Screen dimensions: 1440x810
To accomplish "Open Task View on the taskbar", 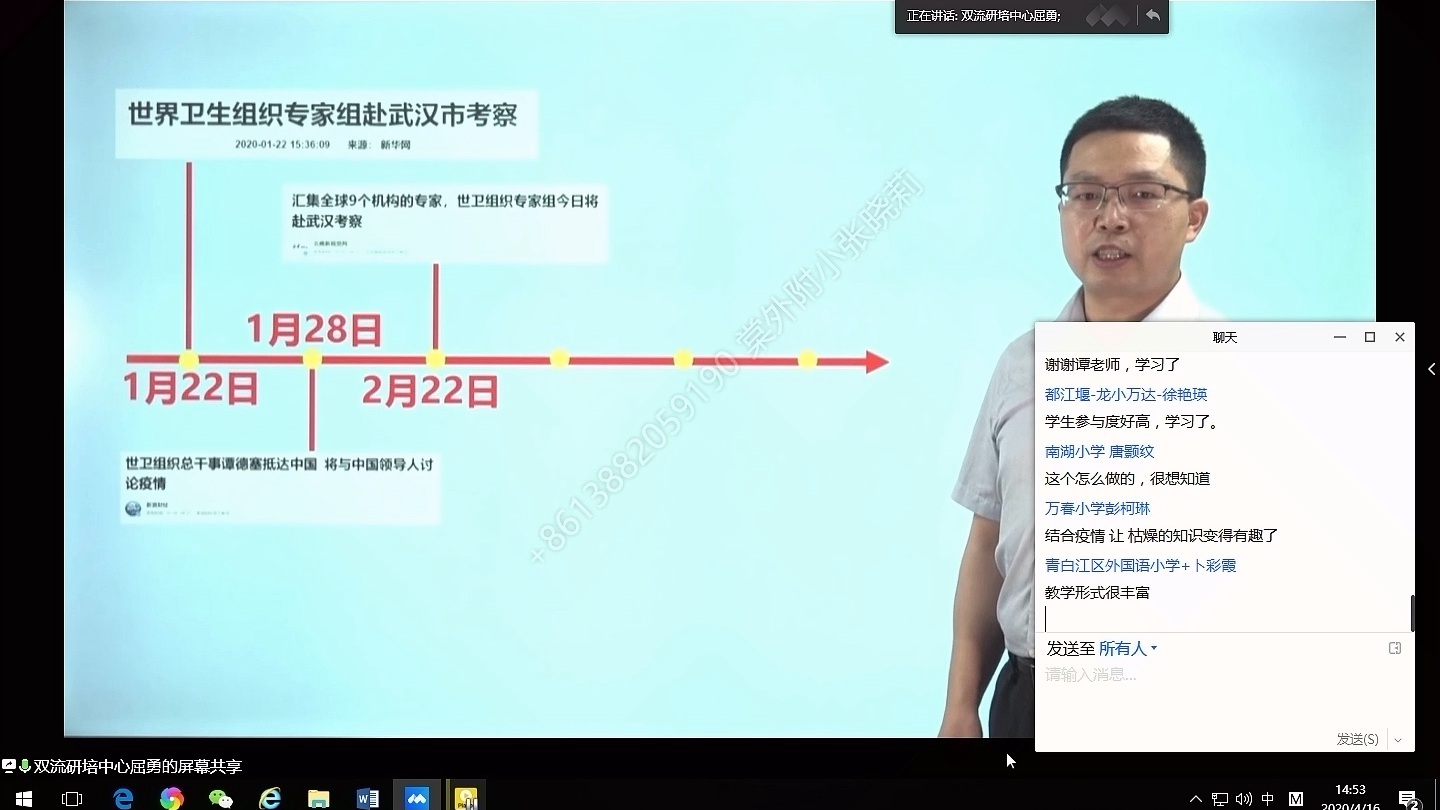I will coord(72,798).
